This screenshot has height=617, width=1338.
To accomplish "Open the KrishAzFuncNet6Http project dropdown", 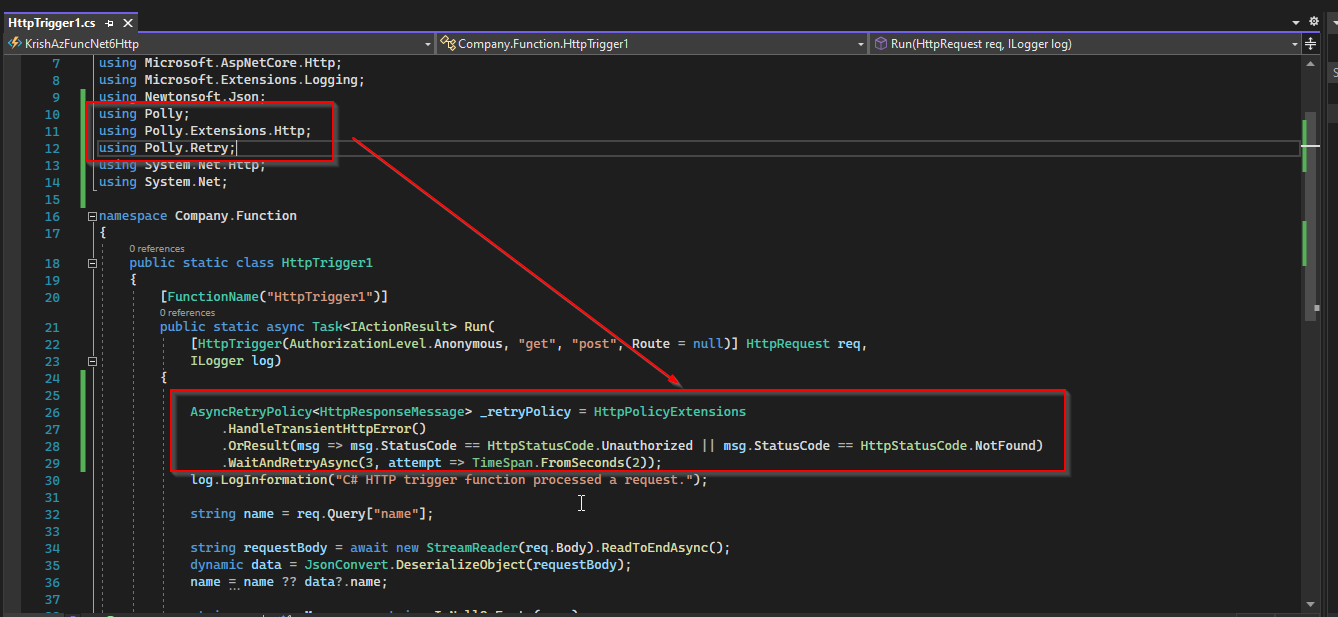I will (219, 44).
